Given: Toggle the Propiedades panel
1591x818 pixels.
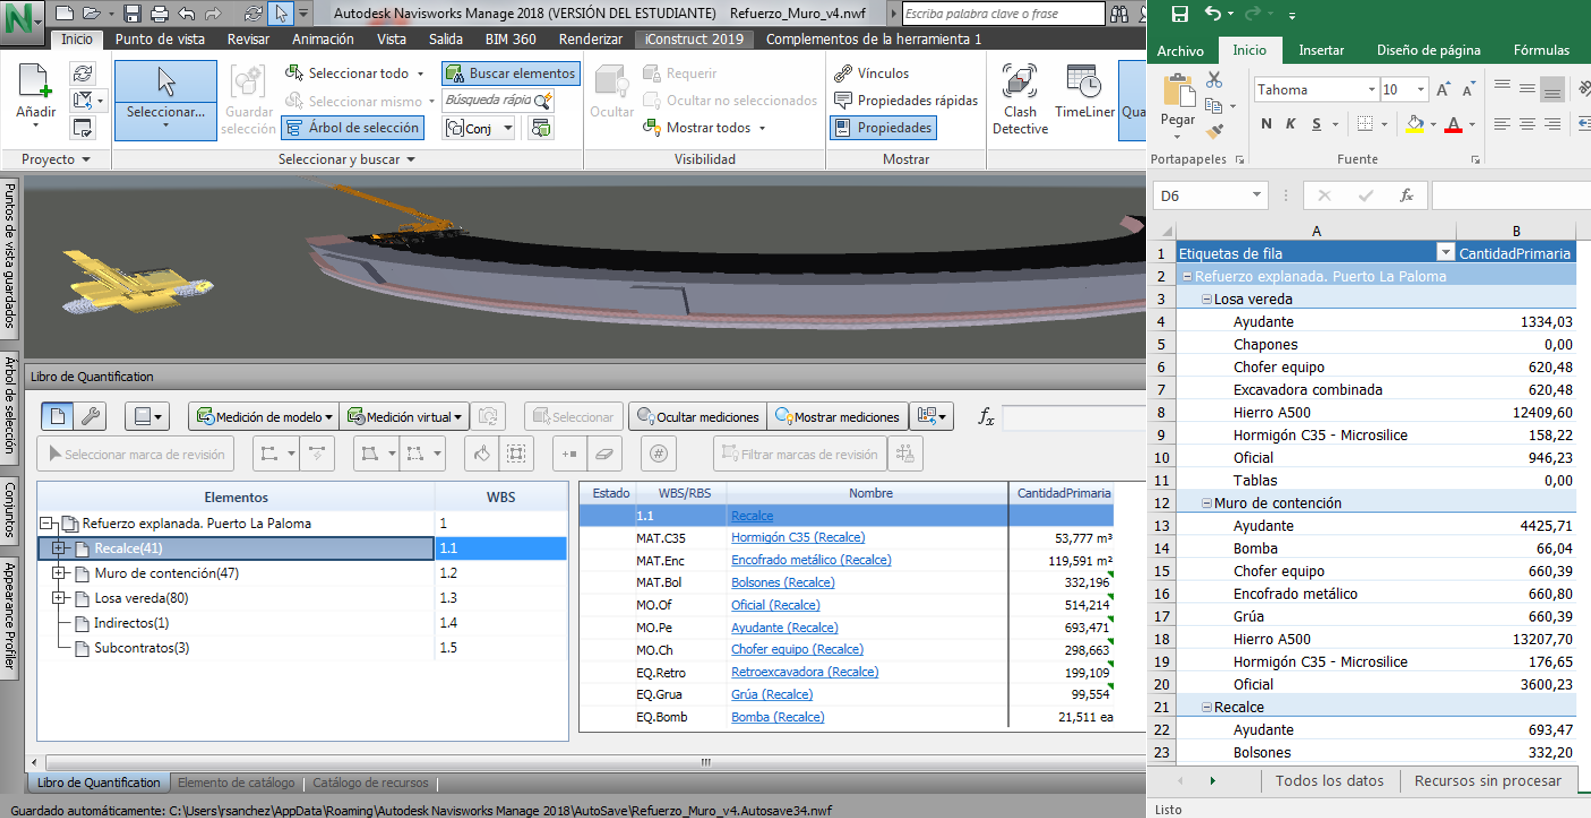Looking at the screenshot, I should pyautogui.click(x=883, y=128).
